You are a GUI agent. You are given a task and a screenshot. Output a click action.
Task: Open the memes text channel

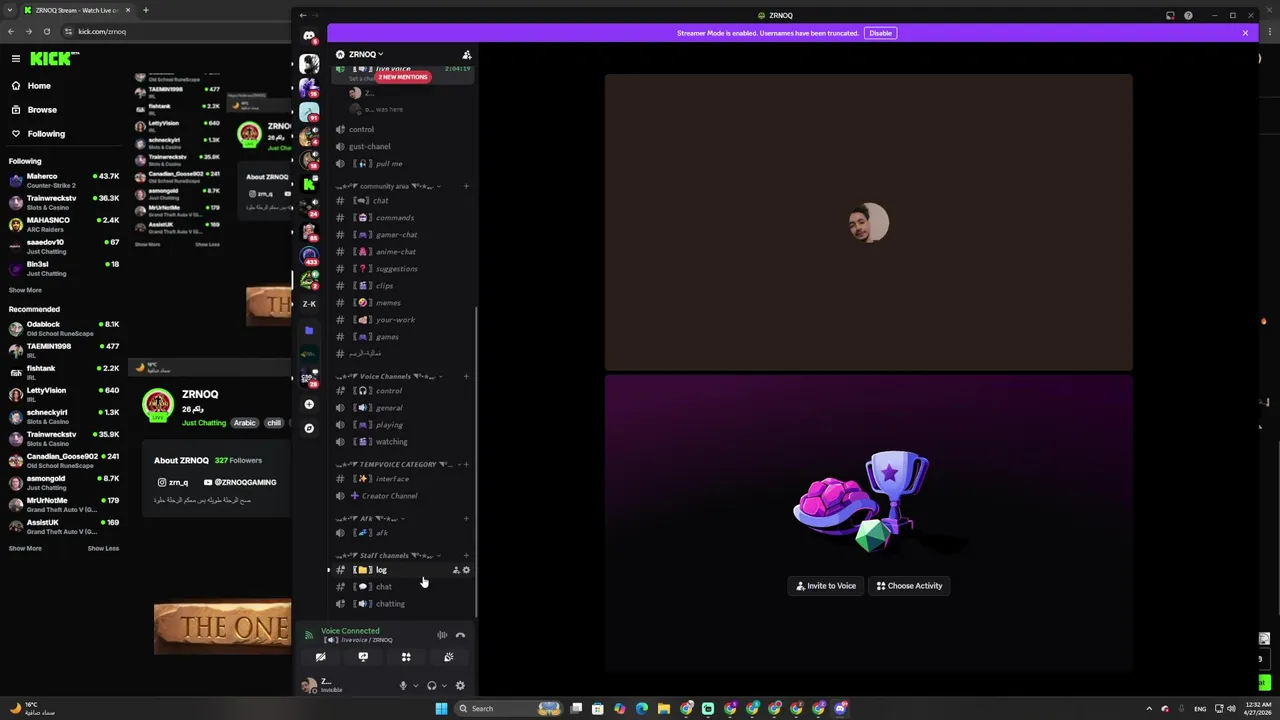click(402, 303)
